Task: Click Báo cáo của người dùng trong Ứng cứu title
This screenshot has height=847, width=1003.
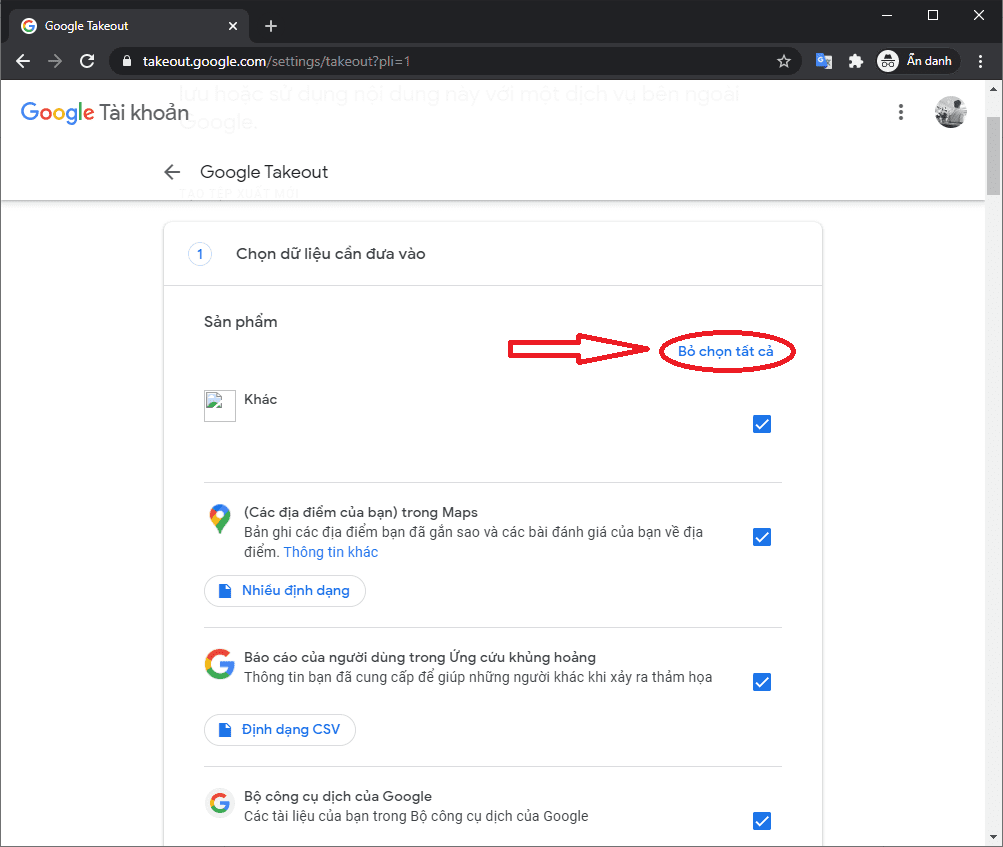Action: 420,657
